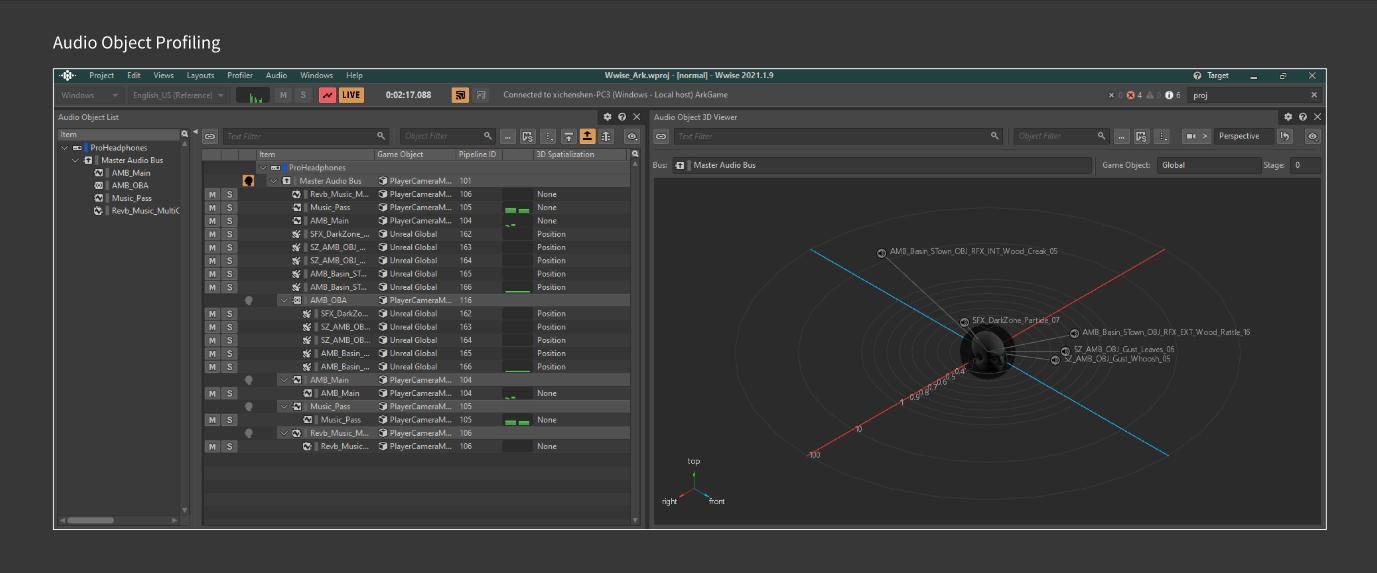Solo the Revb_Music row nested under the Revb_Music bus
This screenshot has height=573, width=1377.
[229, 446]
